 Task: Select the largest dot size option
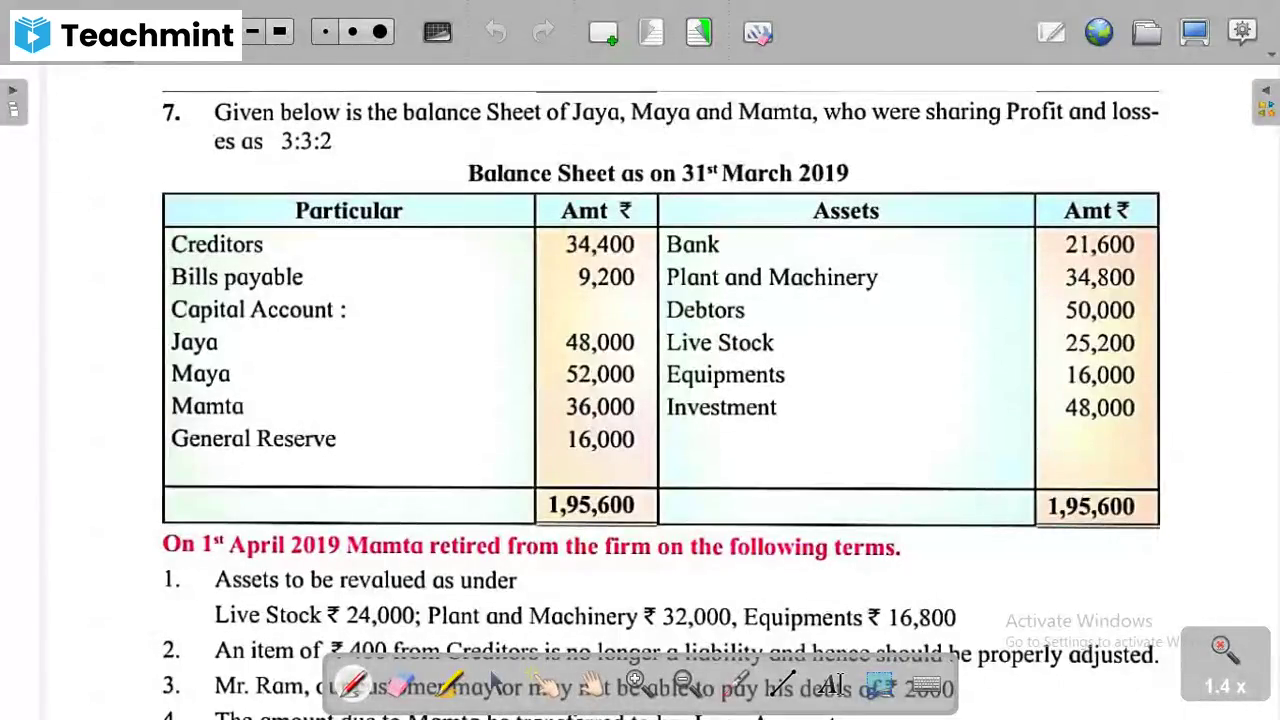click(380, 33)
